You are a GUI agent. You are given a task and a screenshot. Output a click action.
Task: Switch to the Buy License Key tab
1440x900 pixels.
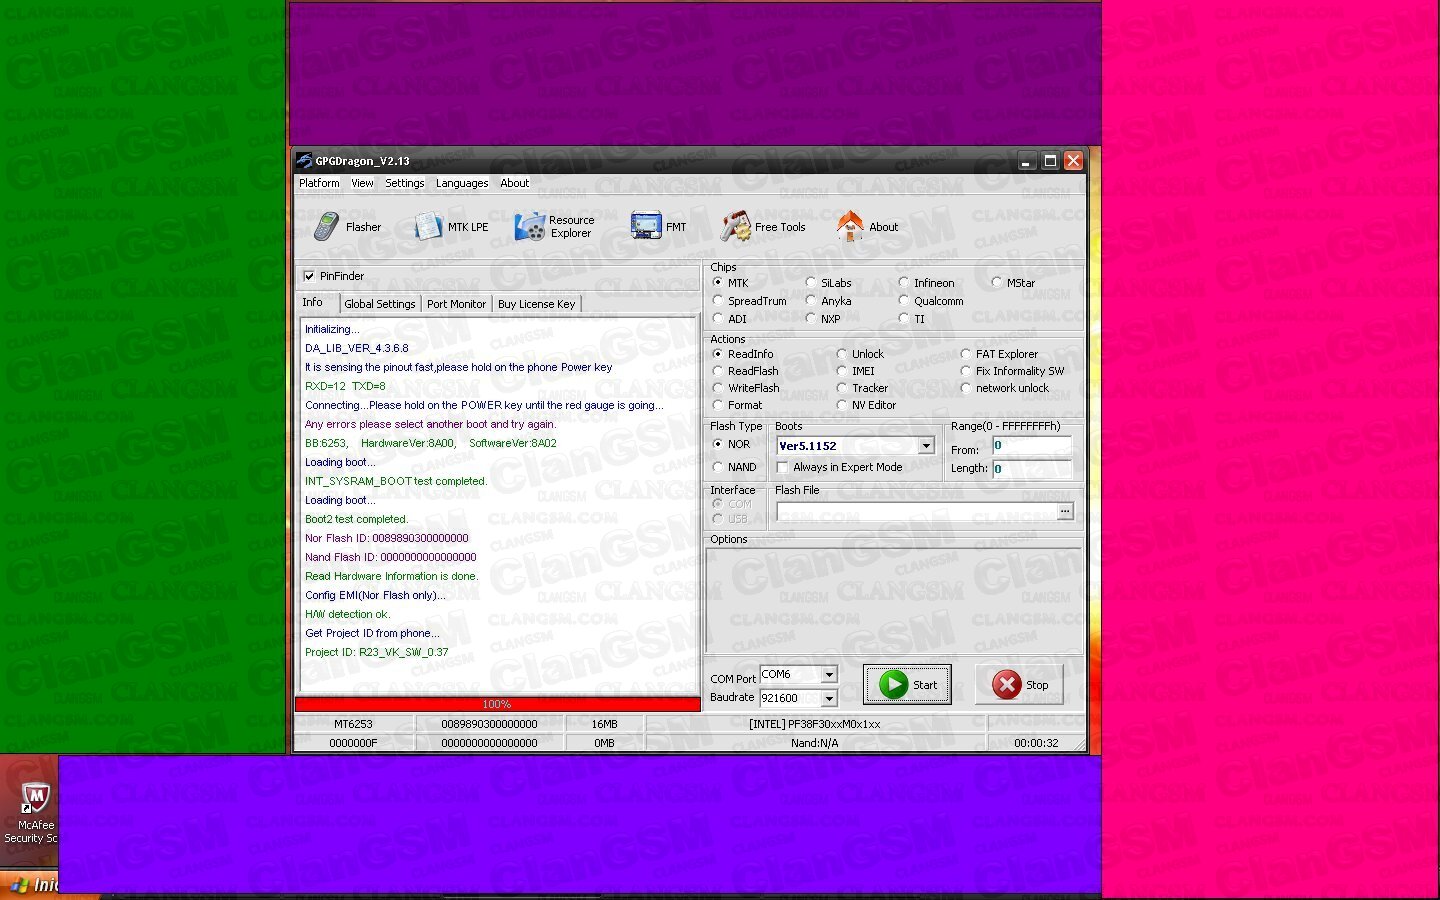tap(537, 304)
